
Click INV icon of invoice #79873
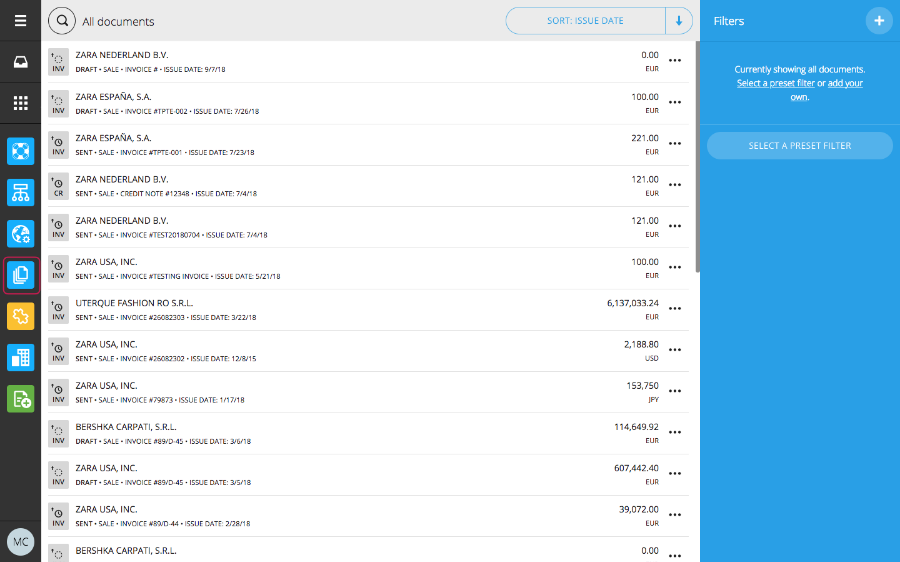(x=58, y=393)
